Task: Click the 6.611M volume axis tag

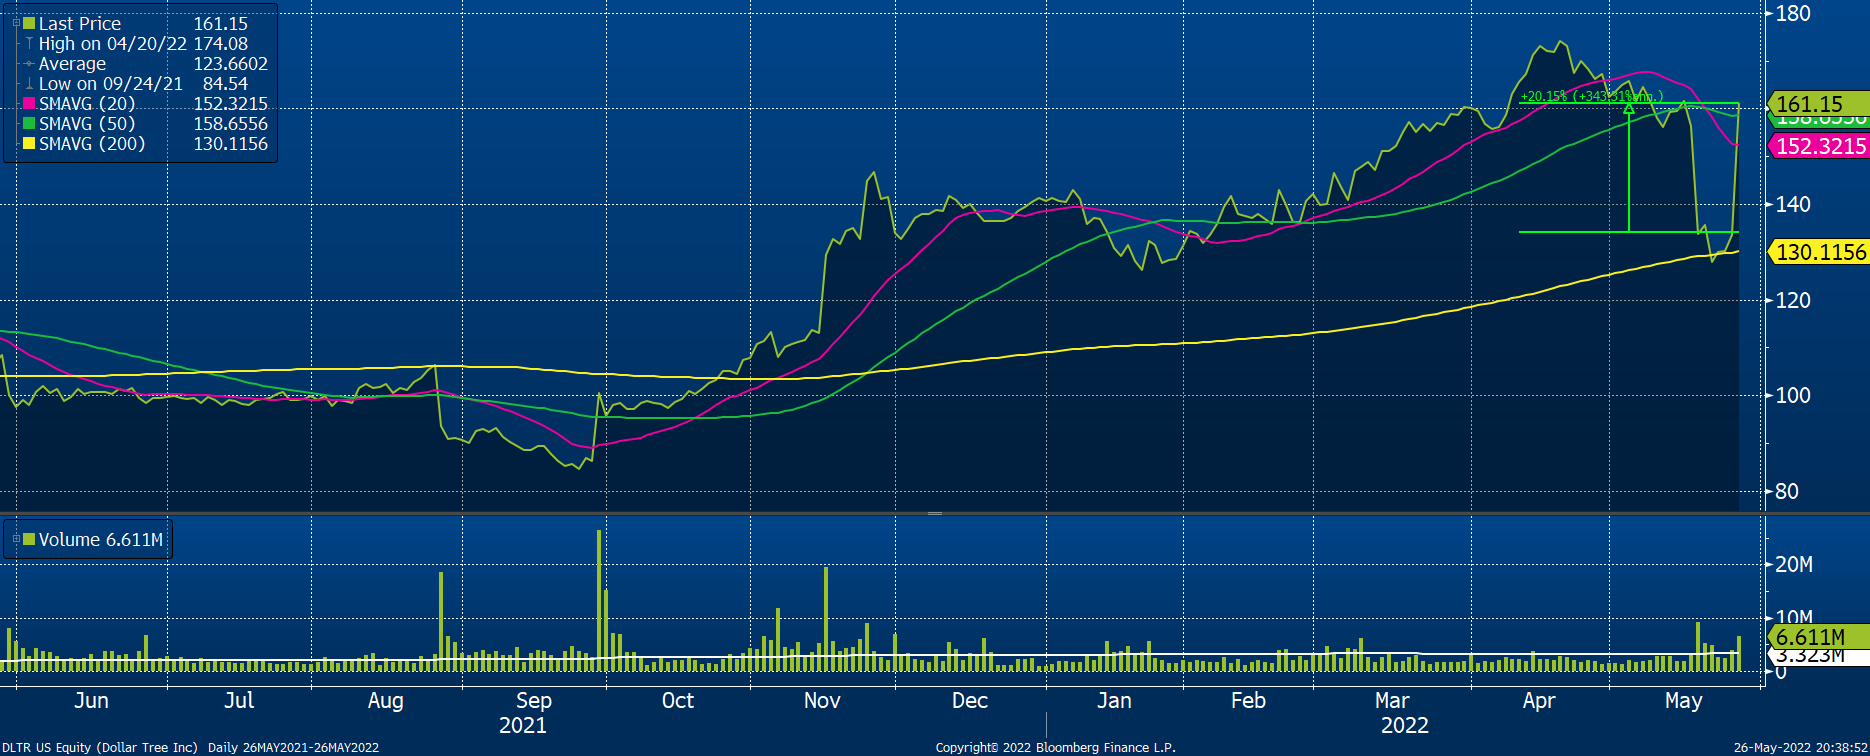Action: click(x=1817, y=637)
